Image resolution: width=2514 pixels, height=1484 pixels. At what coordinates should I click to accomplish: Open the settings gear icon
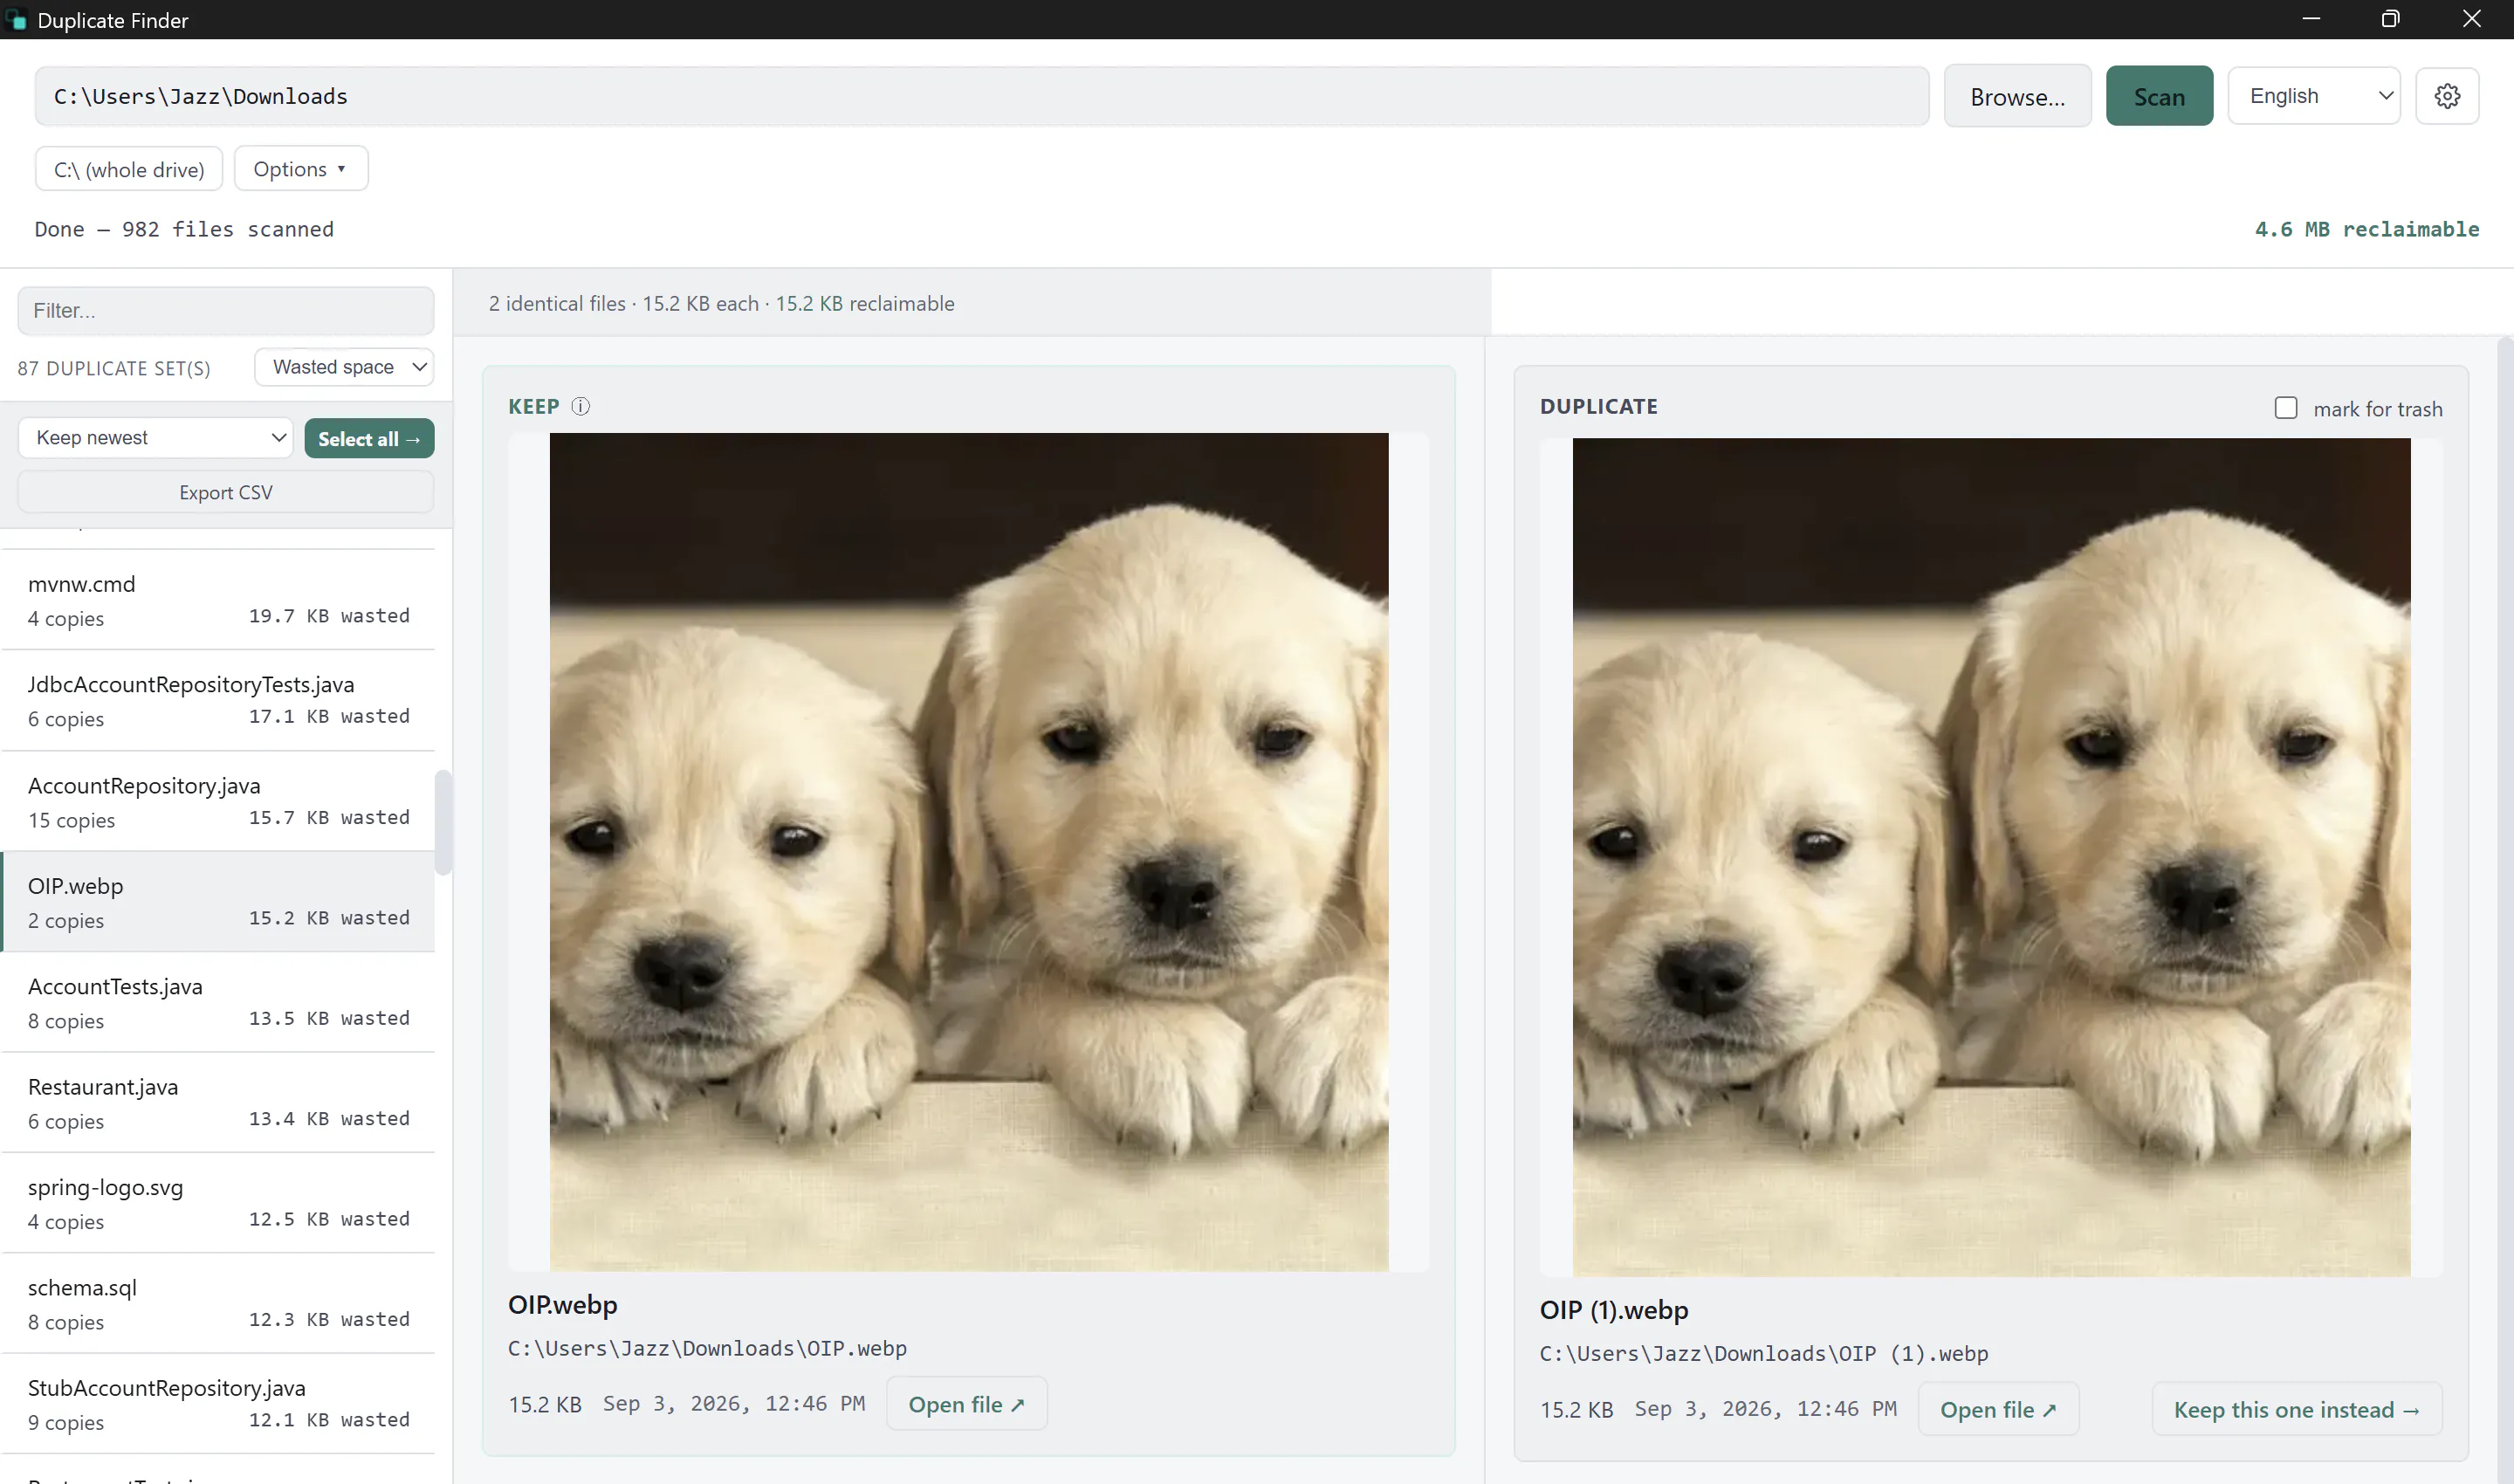pyautogui.click(x=2447, y=96)
